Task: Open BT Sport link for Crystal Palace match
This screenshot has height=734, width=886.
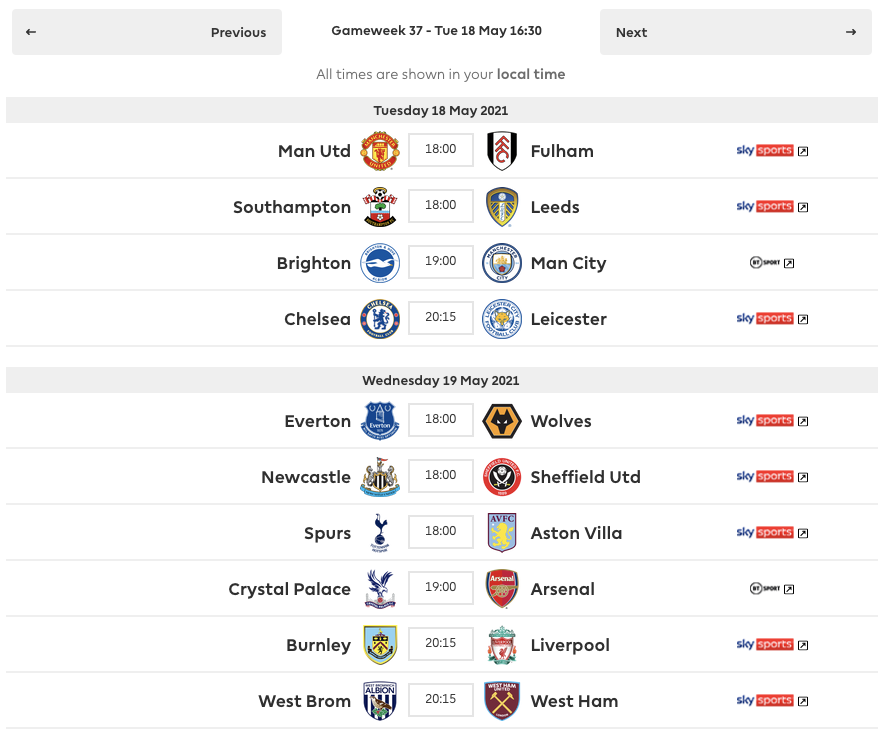Action: coord(772,589)
